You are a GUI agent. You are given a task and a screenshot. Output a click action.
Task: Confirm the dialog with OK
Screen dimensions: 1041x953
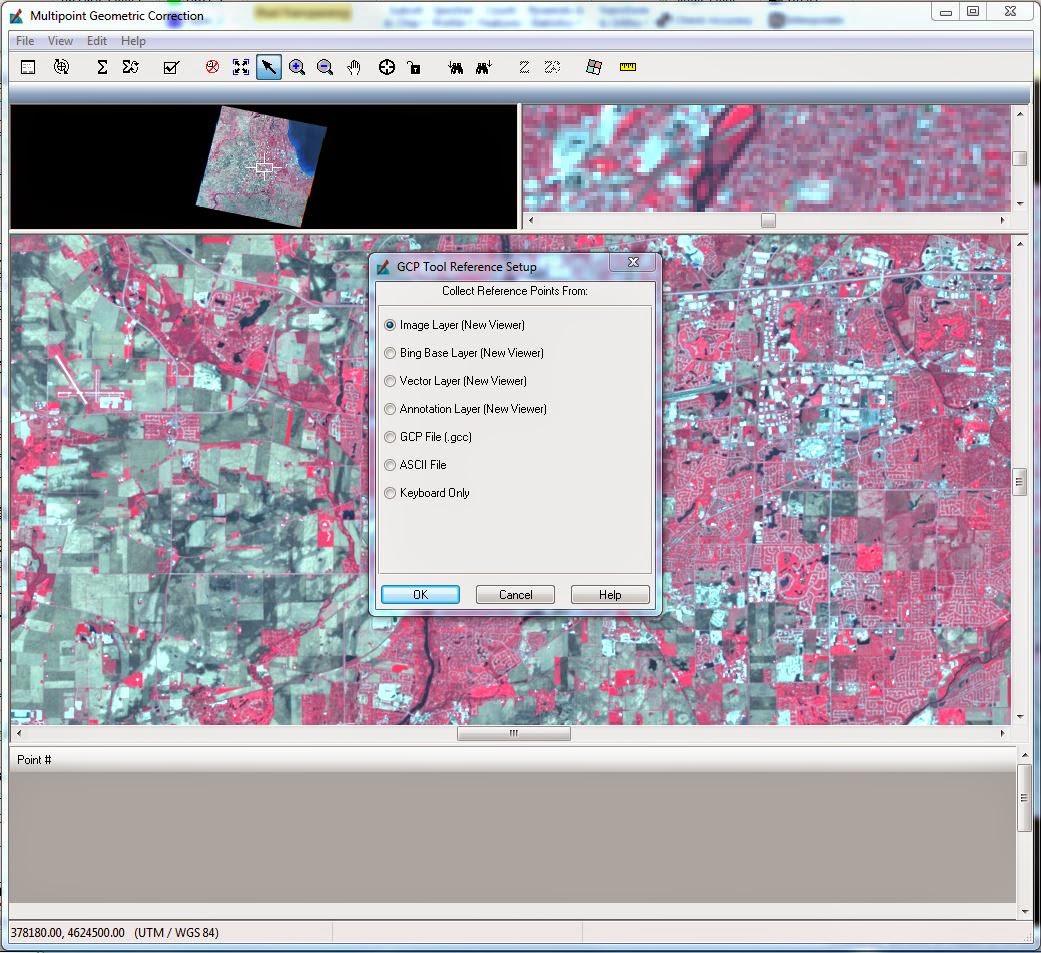(420, 595)
